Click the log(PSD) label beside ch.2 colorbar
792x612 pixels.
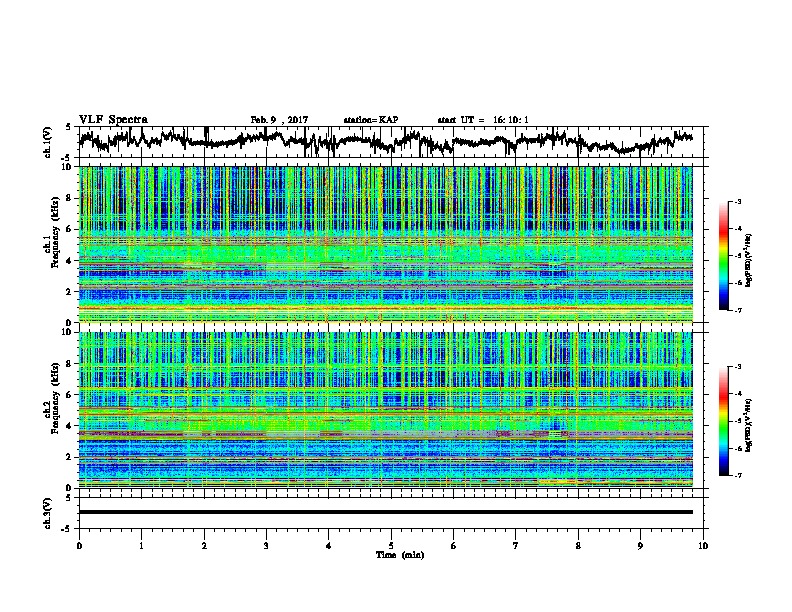point(749,424)
